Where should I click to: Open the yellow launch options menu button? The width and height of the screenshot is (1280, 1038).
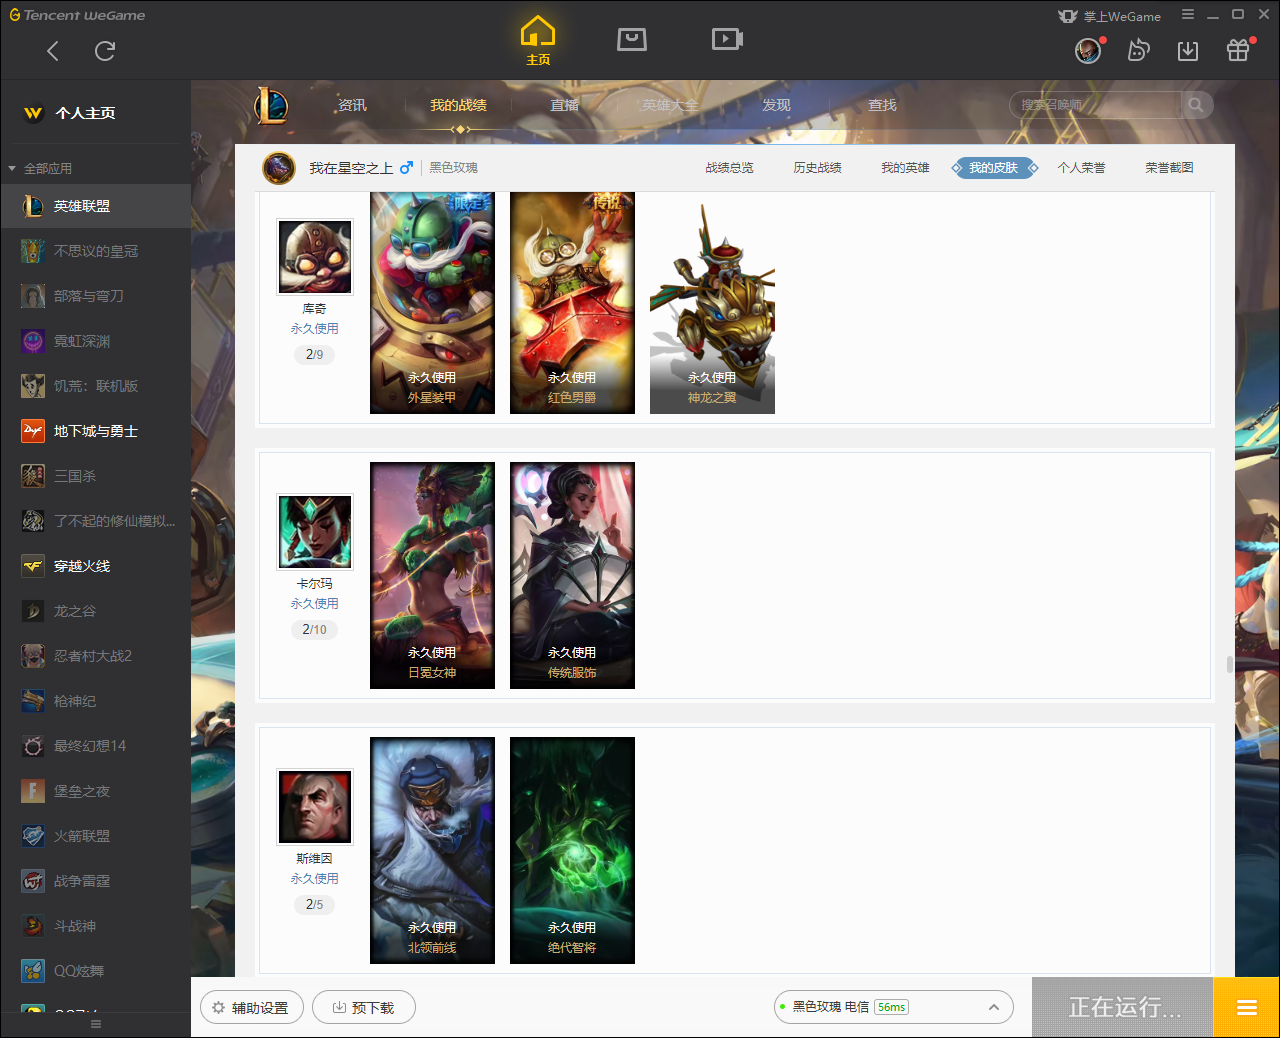(x=1246, y=1007)
